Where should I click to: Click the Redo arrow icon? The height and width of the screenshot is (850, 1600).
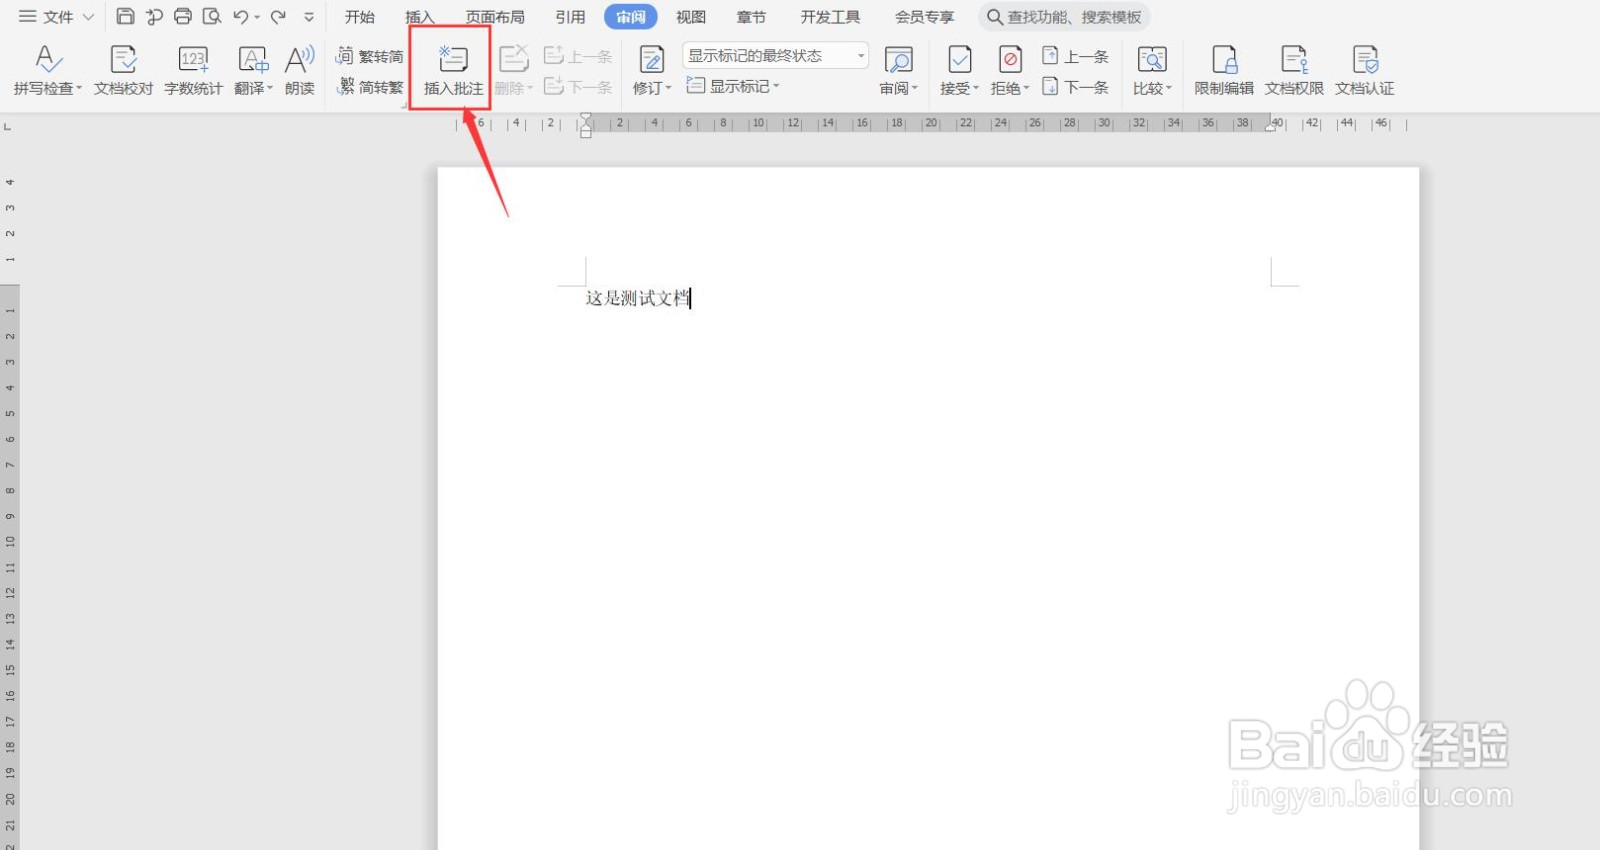(278, 16)
